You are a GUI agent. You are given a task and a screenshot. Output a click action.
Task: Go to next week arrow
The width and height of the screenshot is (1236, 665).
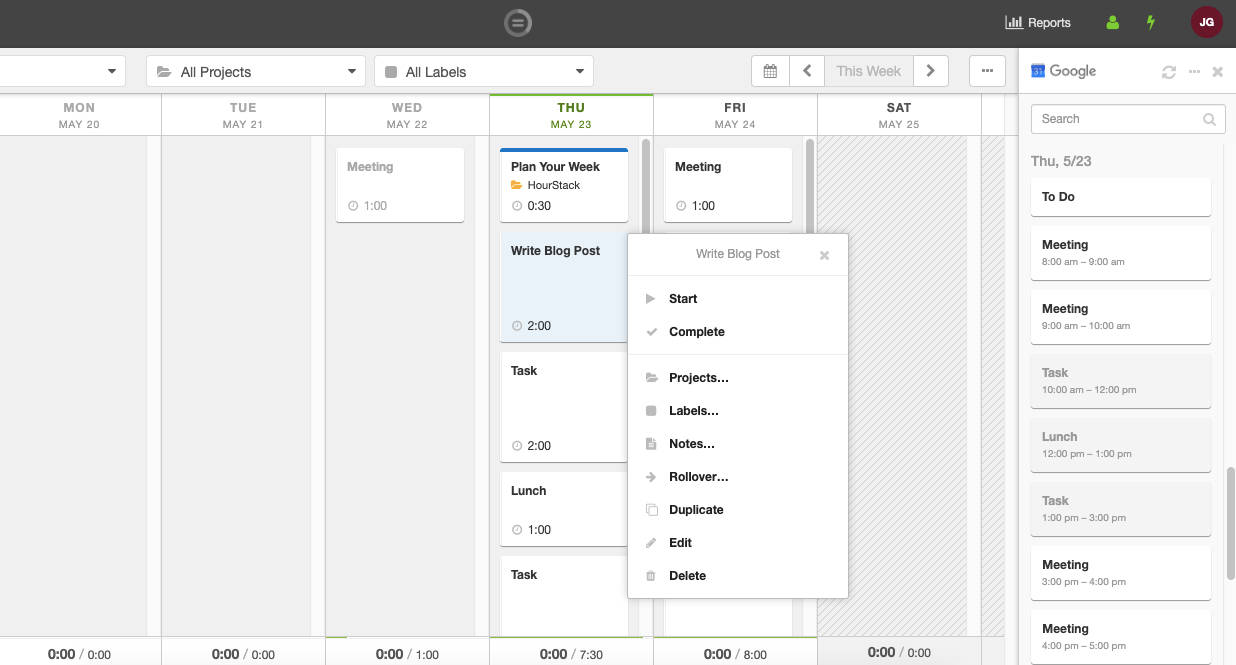[930, 71]
